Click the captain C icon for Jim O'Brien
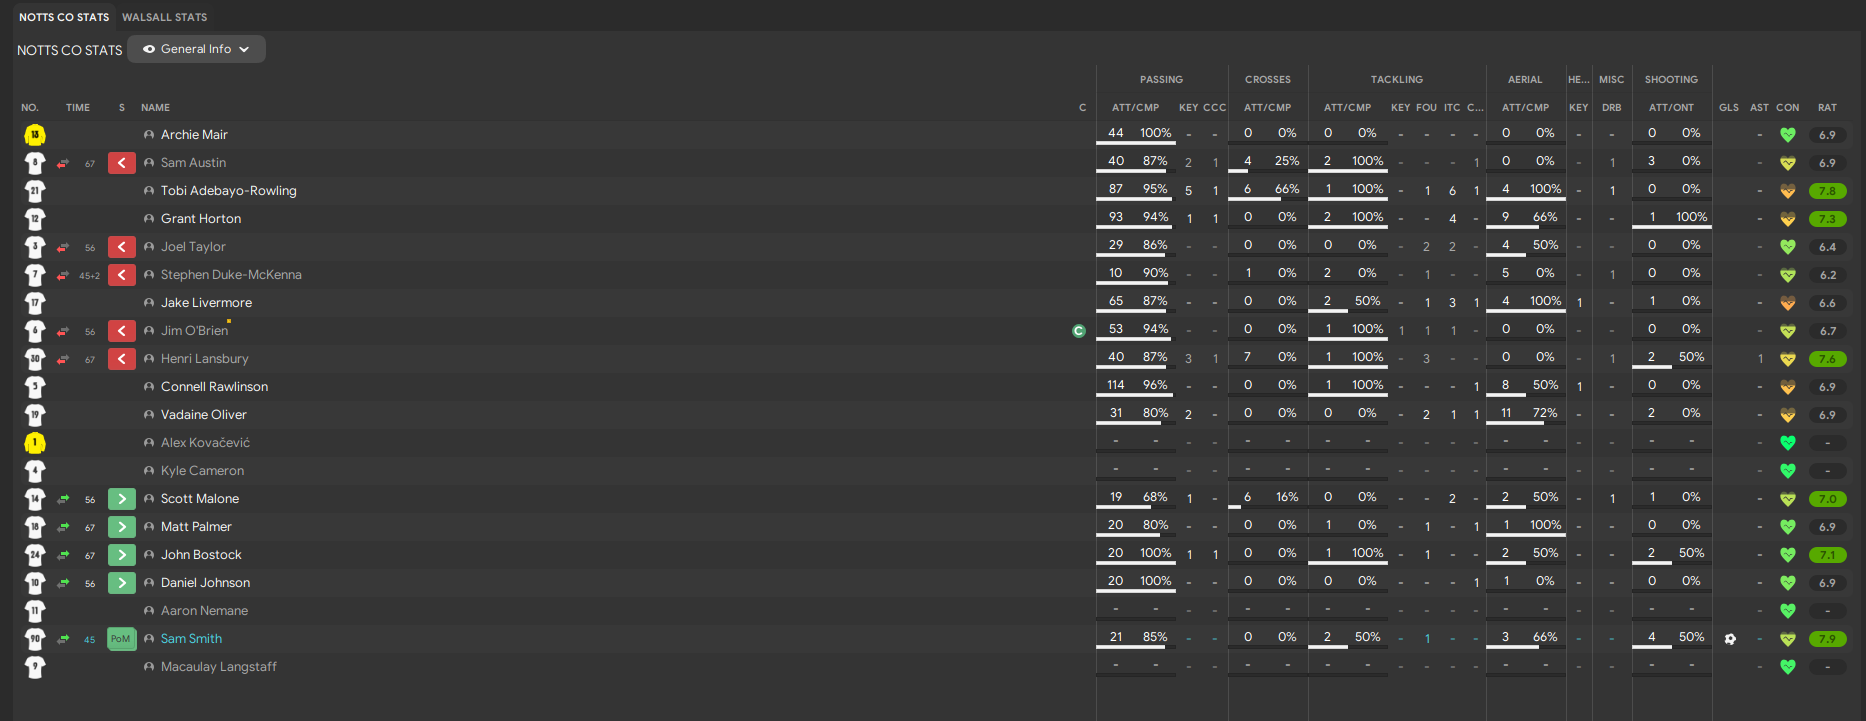 coord(1079,331)
